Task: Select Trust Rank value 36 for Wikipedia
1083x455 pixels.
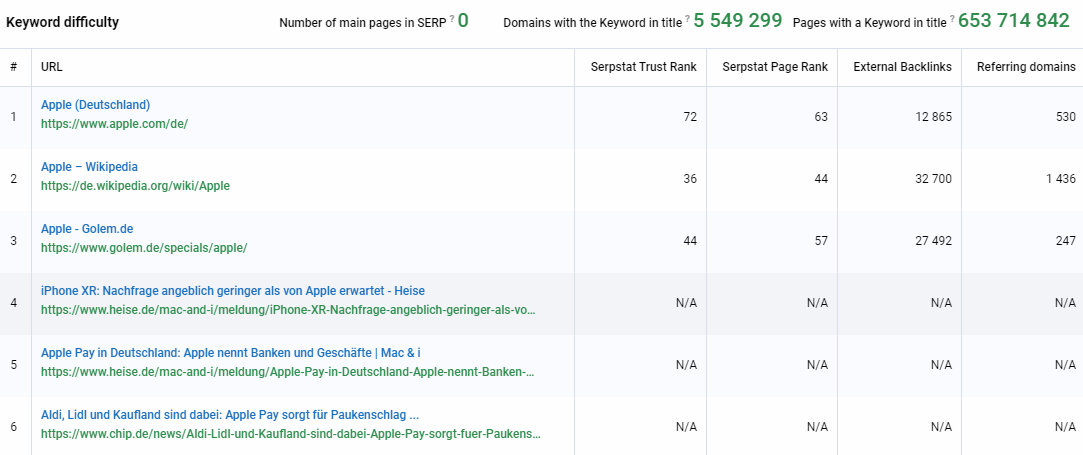Action: tap(690, 179)
